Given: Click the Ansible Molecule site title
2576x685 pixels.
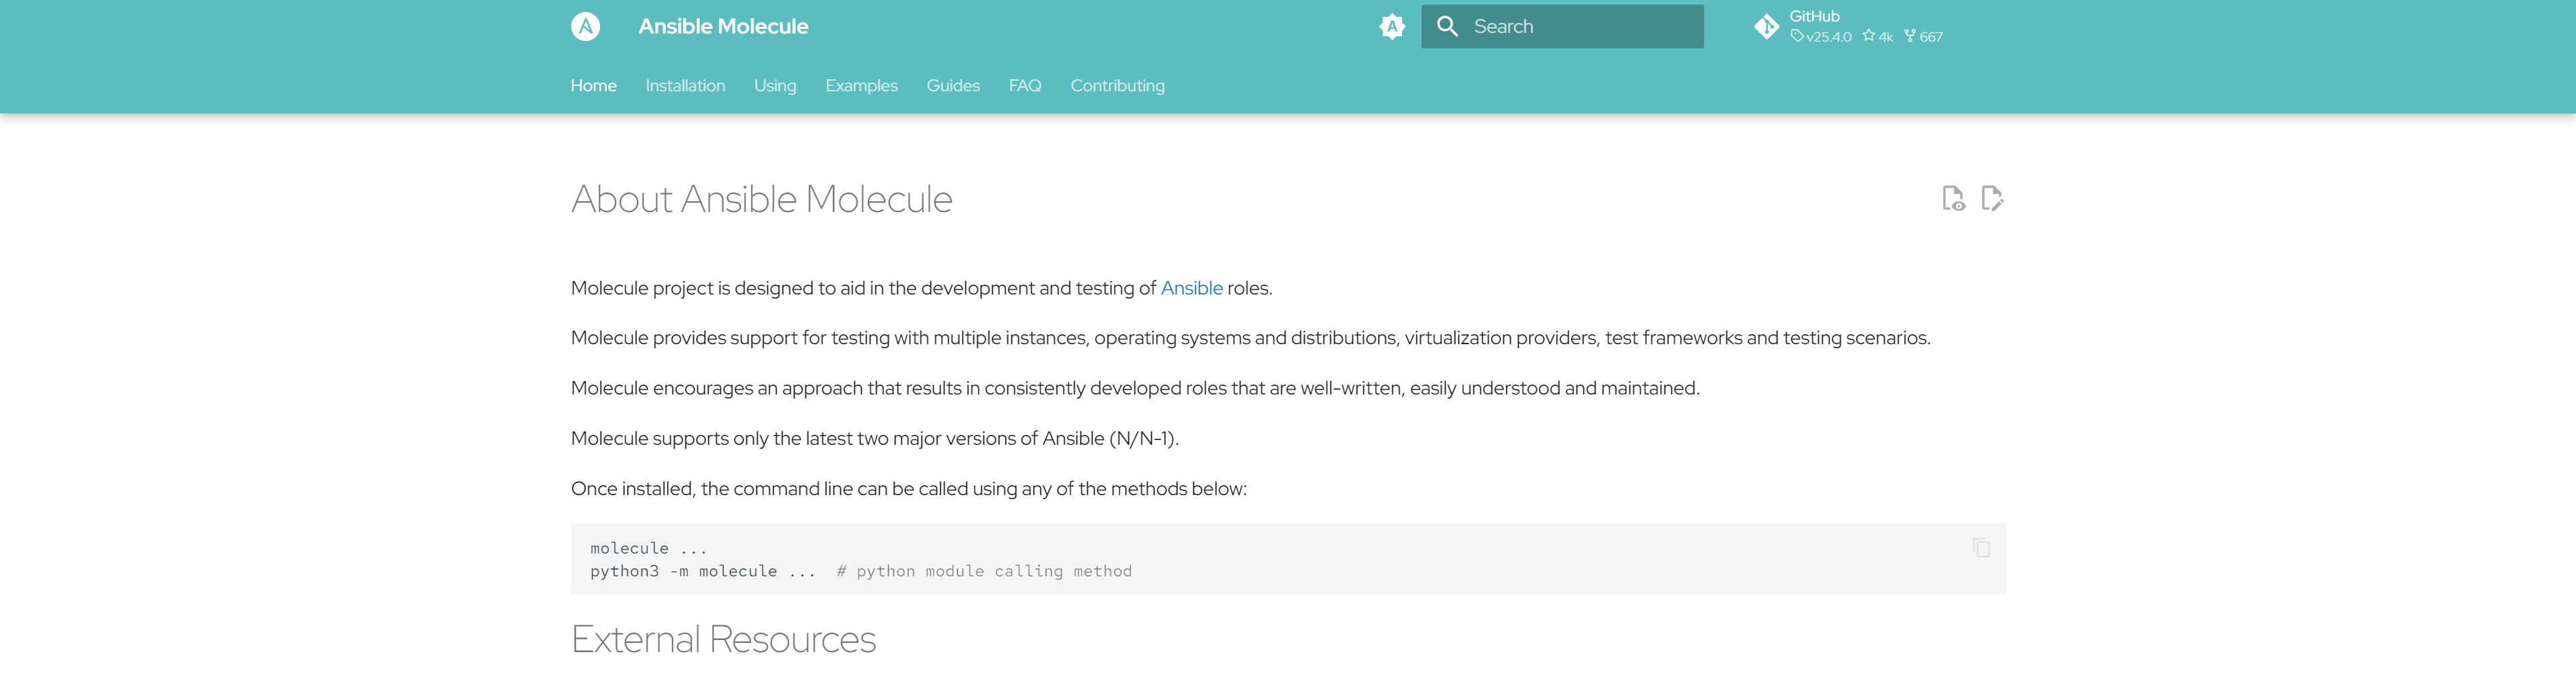Looking at the screenshot, I should pos(723,27).
